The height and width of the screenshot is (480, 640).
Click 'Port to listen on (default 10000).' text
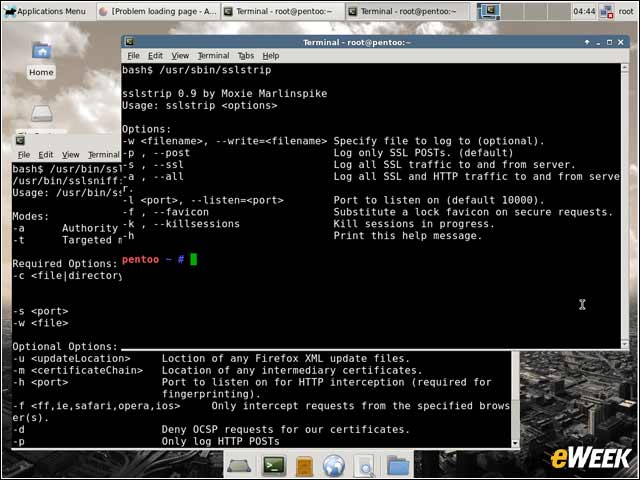point(439,200)
